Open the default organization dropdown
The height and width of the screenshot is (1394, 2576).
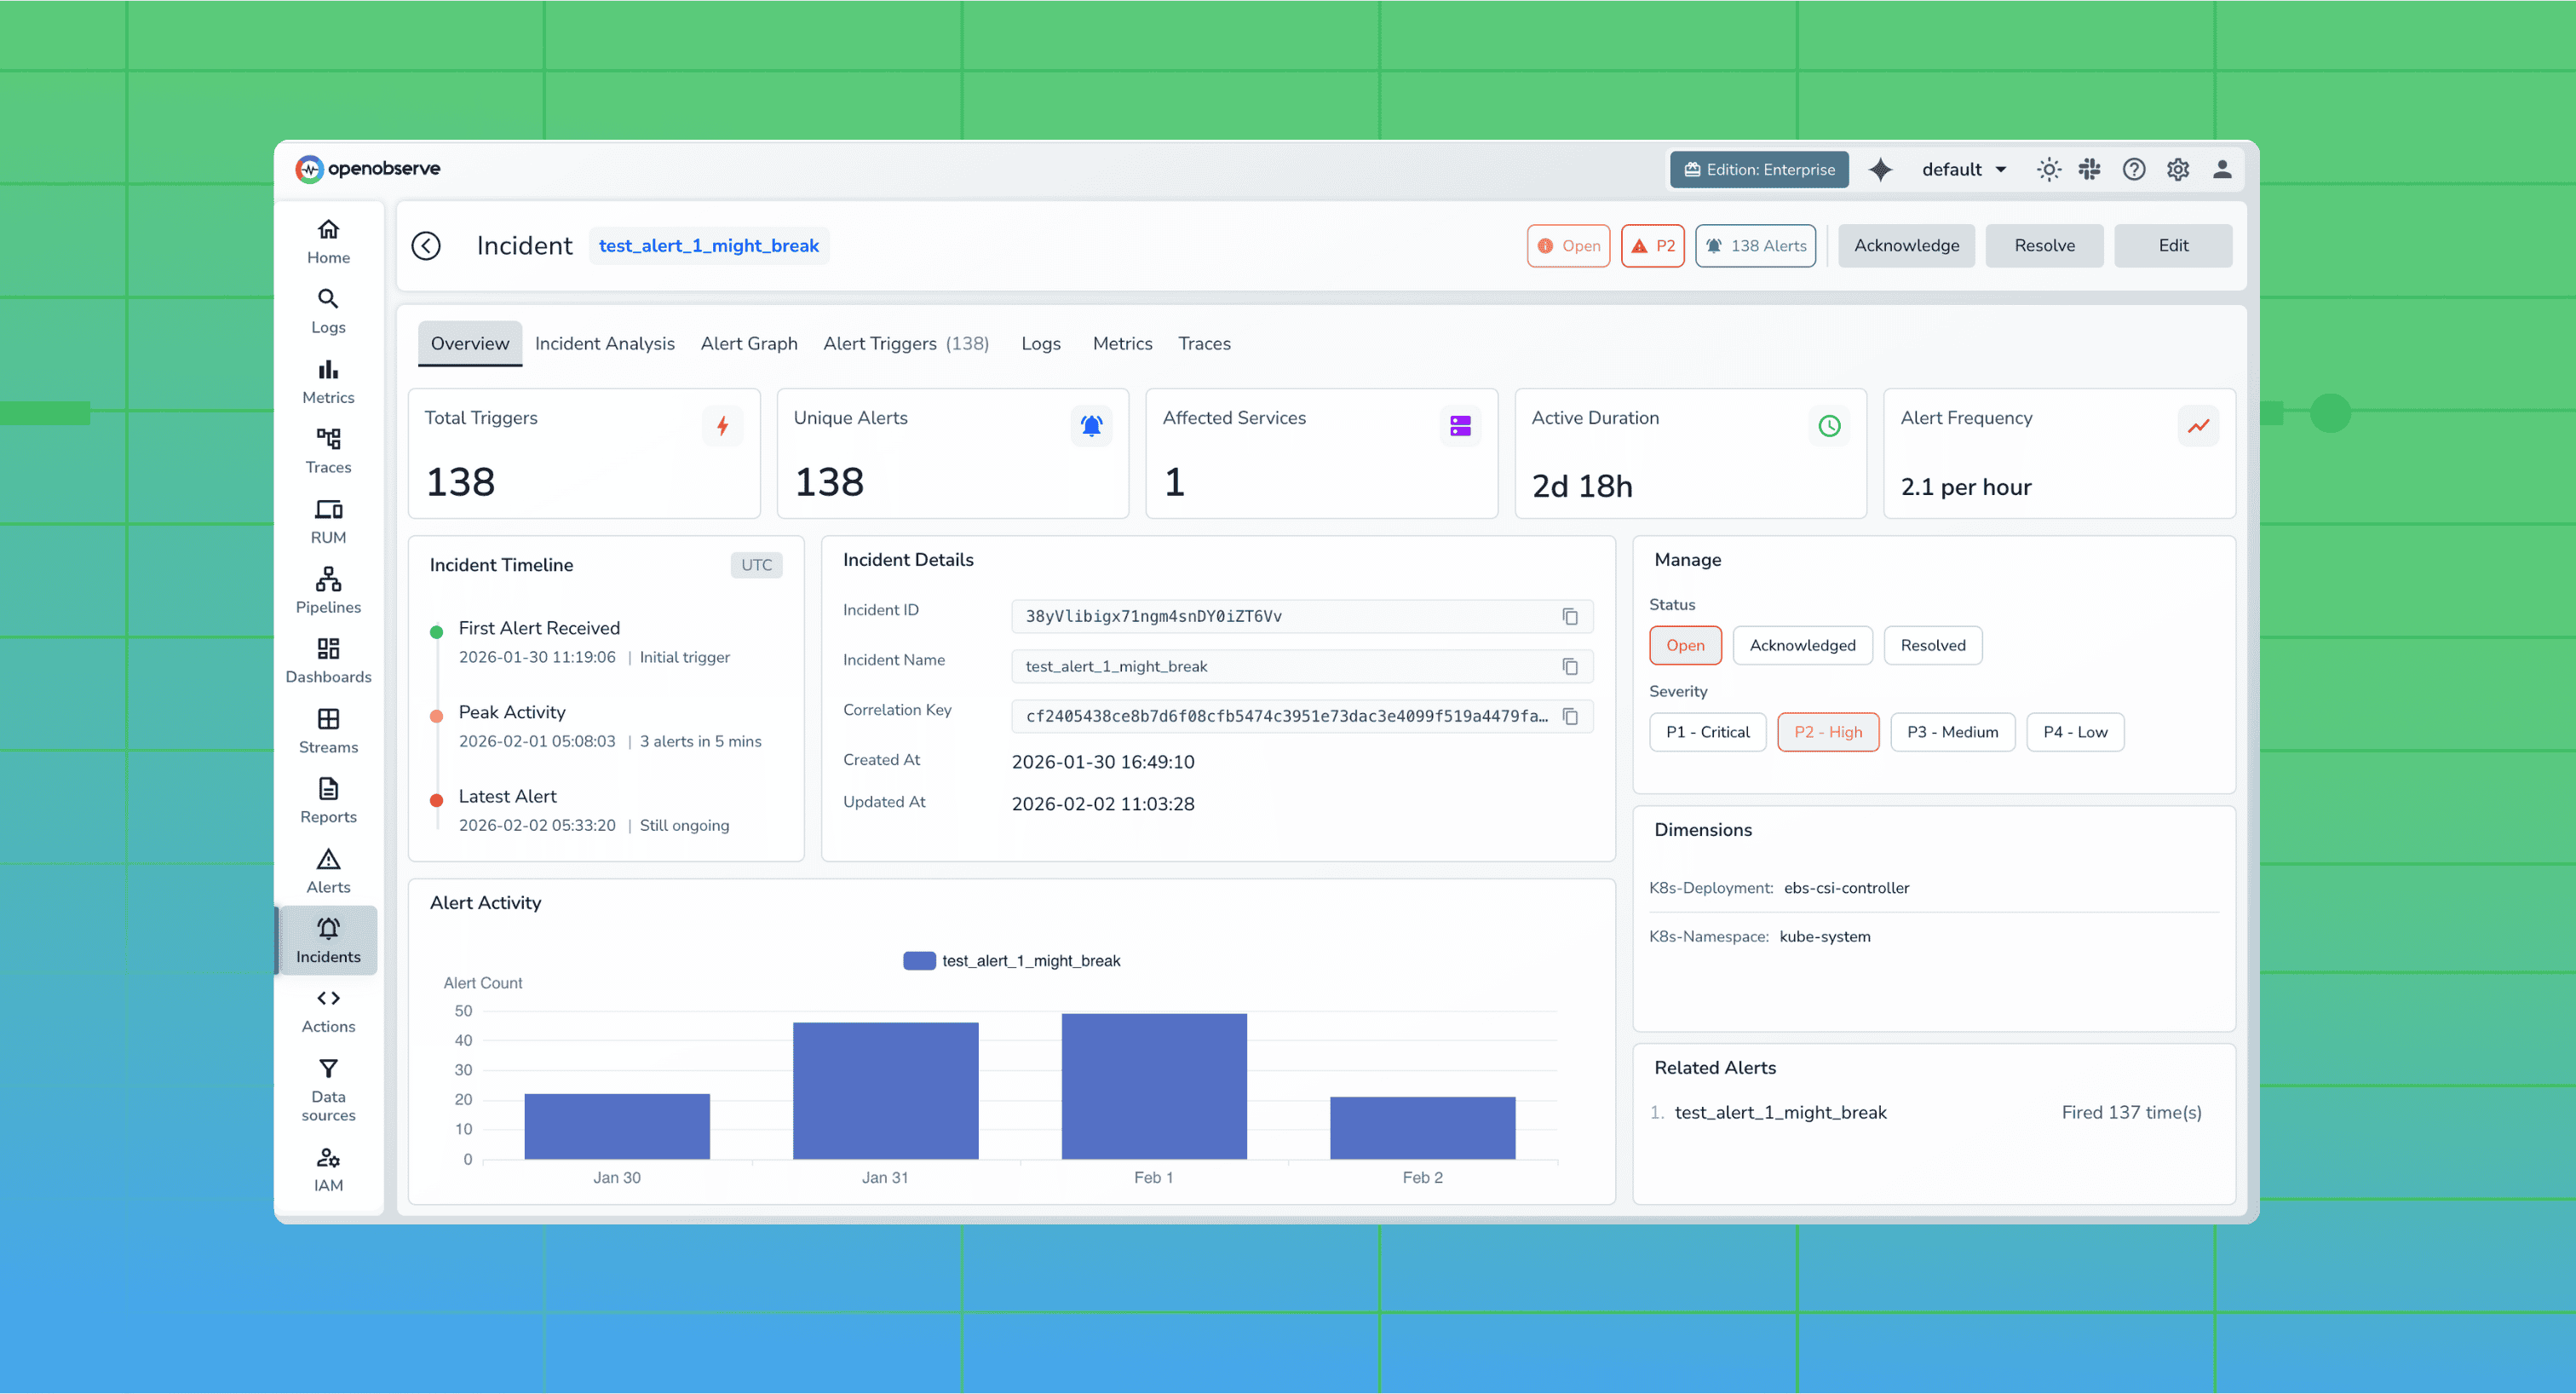tap(1962, 169)
